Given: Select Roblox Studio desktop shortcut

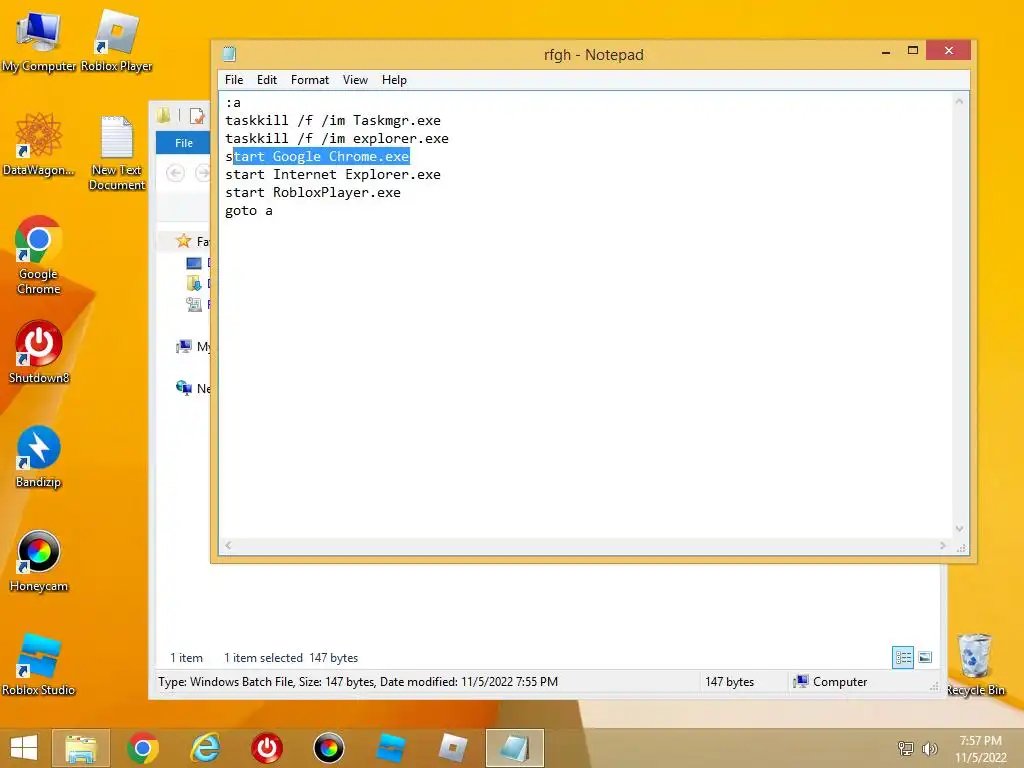Looking at the screenshot, I should tap(39, 664).
